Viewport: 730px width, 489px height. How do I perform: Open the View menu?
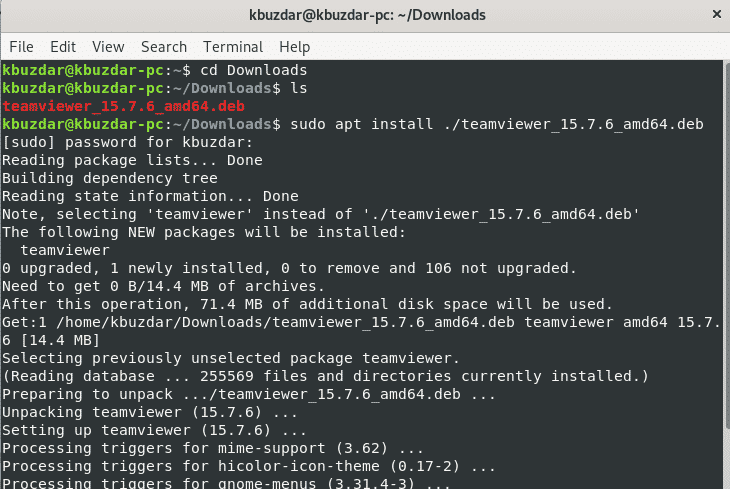(108, 47)
